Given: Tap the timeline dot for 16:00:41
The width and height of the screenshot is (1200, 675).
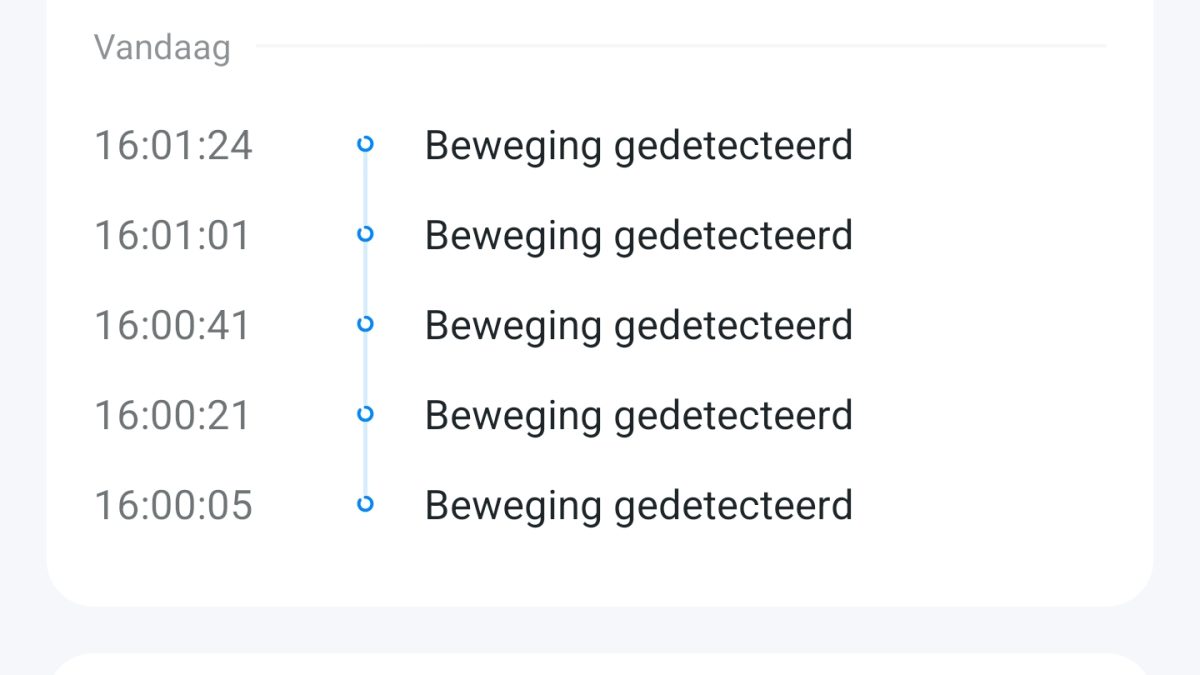Looking at the screenshot, I should [x=365, y=324].
